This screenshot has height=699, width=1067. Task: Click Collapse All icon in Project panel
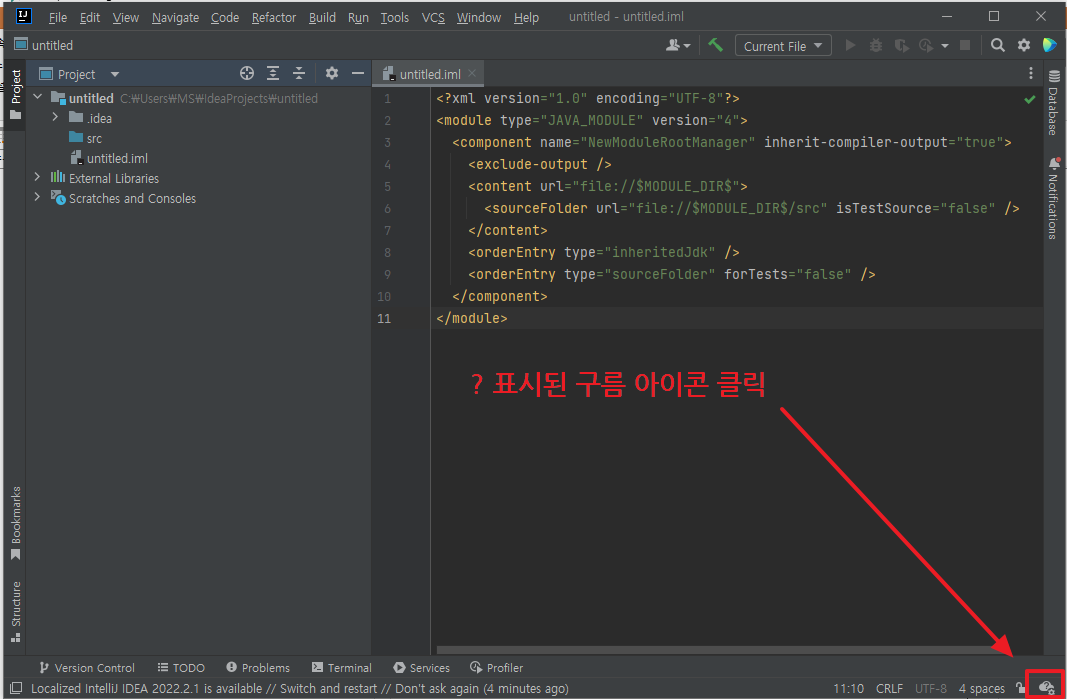pos(299,74)
